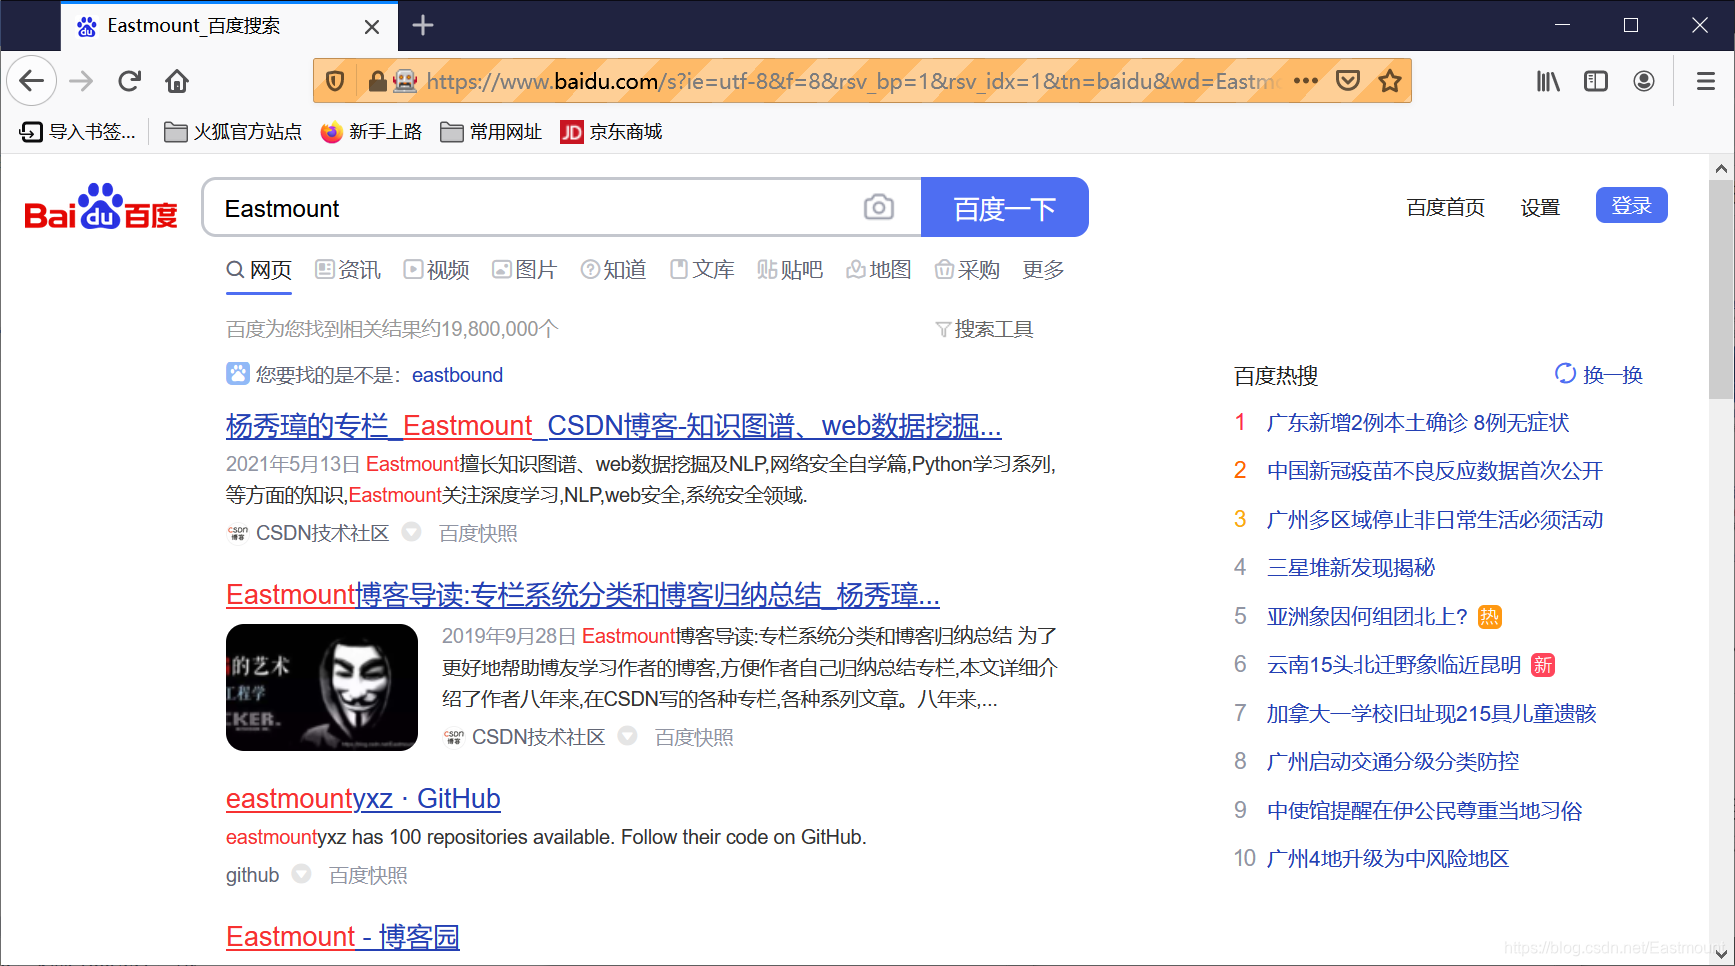Screen dimensions: 1735x966
Task: Click the 登录 login button
Action: pos(1631,205)
